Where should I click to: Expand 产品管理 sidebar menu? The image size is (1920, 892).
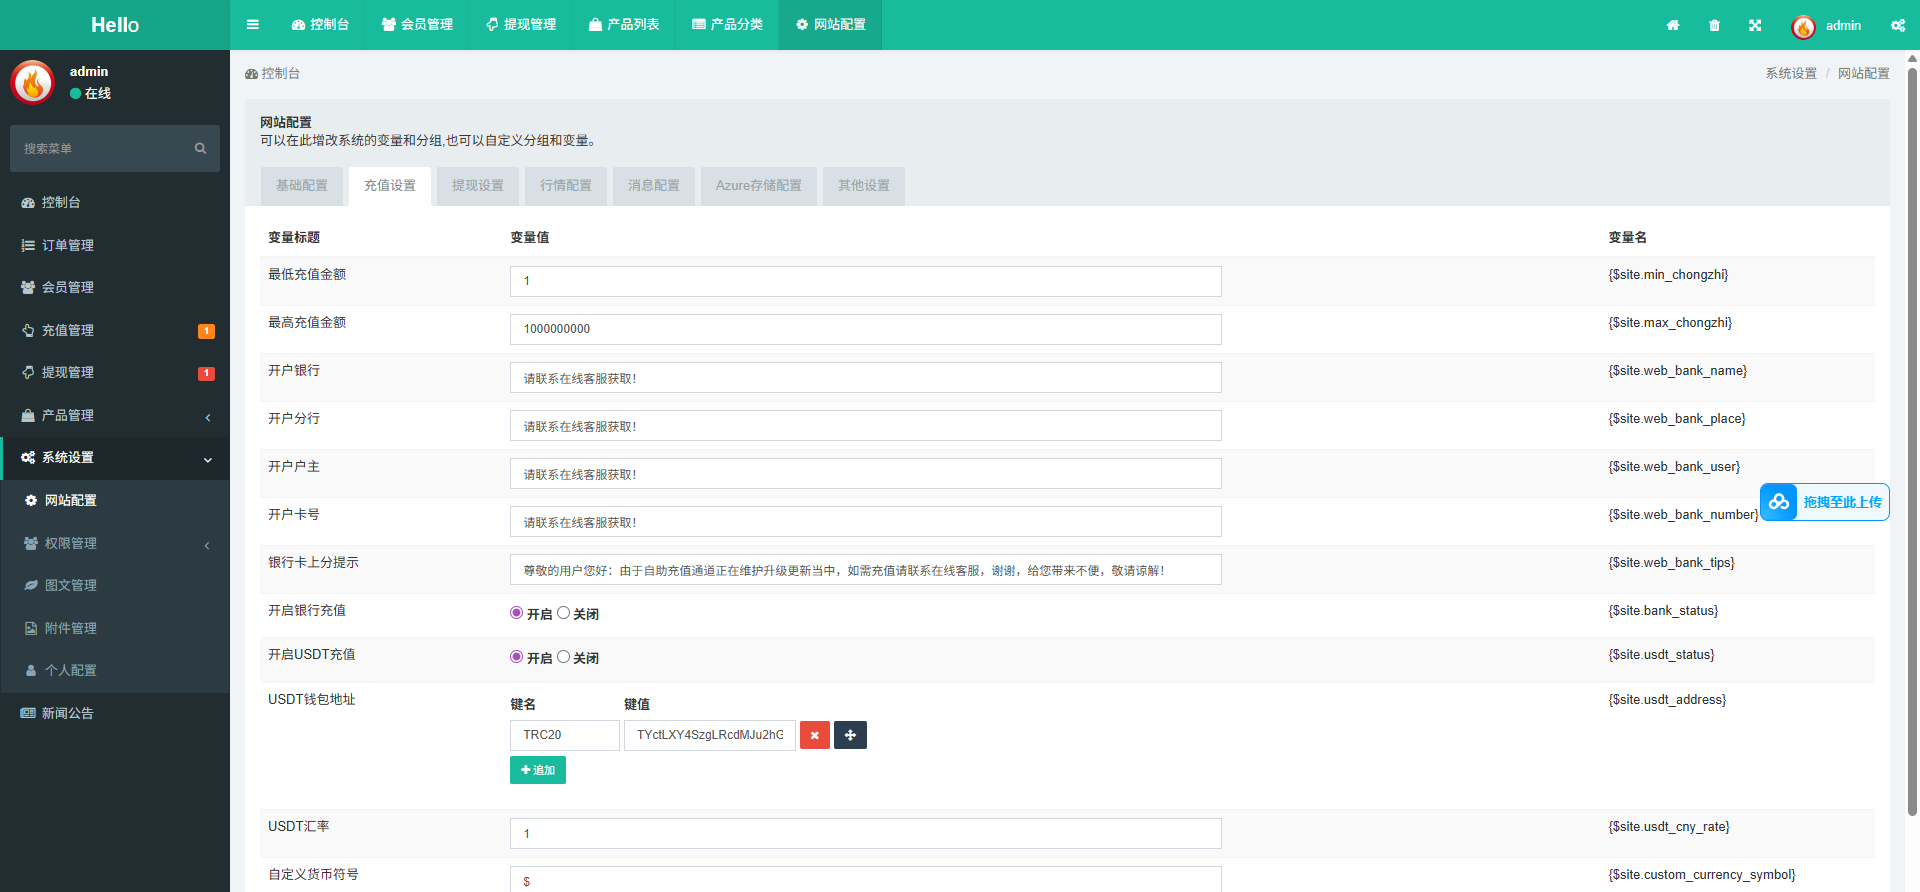tap(115, 415)
